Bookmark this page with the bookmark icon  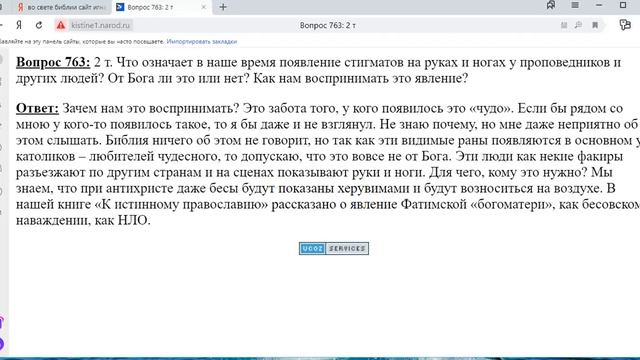[x=595, y=25]
